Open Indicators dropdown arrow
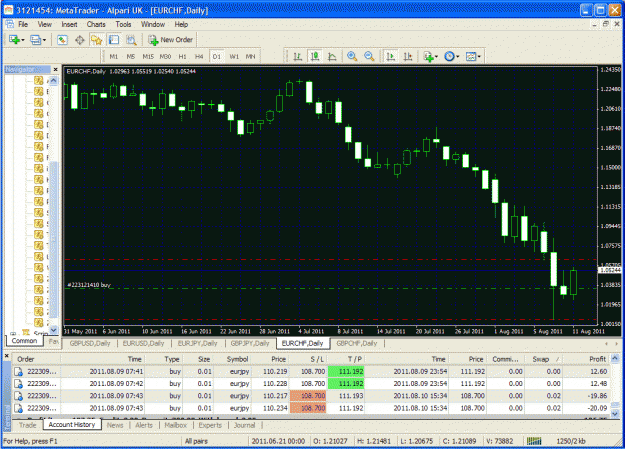The image size is (625, 449). 436,57
